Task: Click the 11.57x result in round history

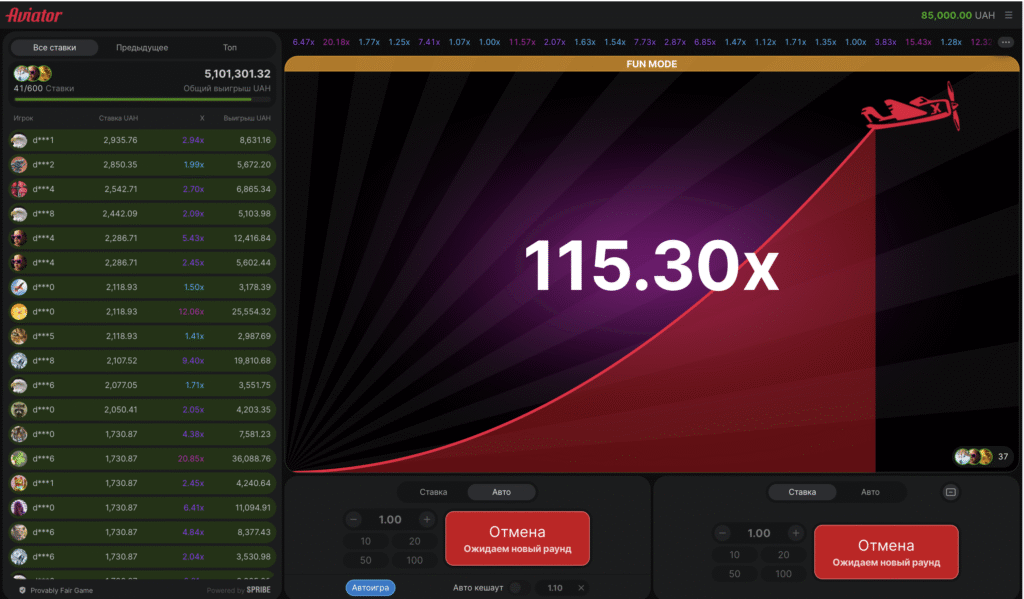Action: (x=522, y=42)
